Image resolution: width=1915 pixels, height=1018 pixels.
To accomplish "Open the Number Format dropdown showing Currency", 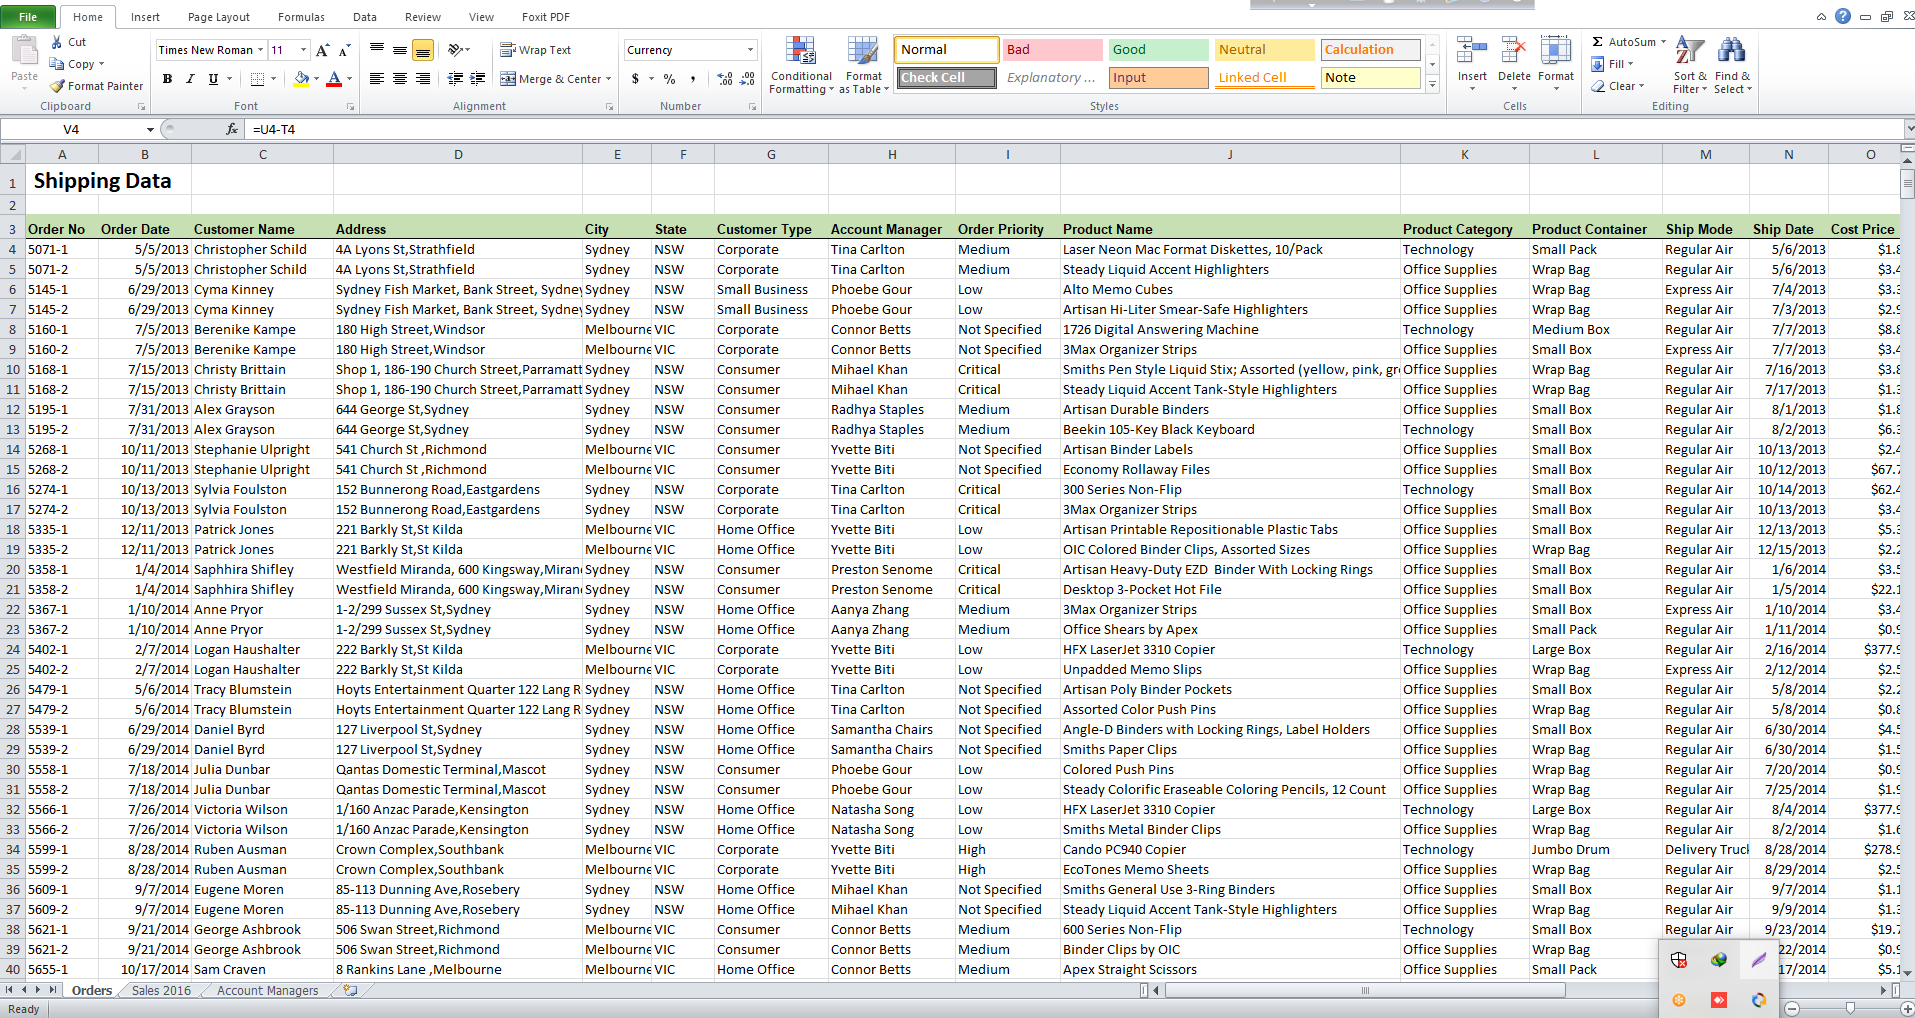I will [x=689, y=49].
